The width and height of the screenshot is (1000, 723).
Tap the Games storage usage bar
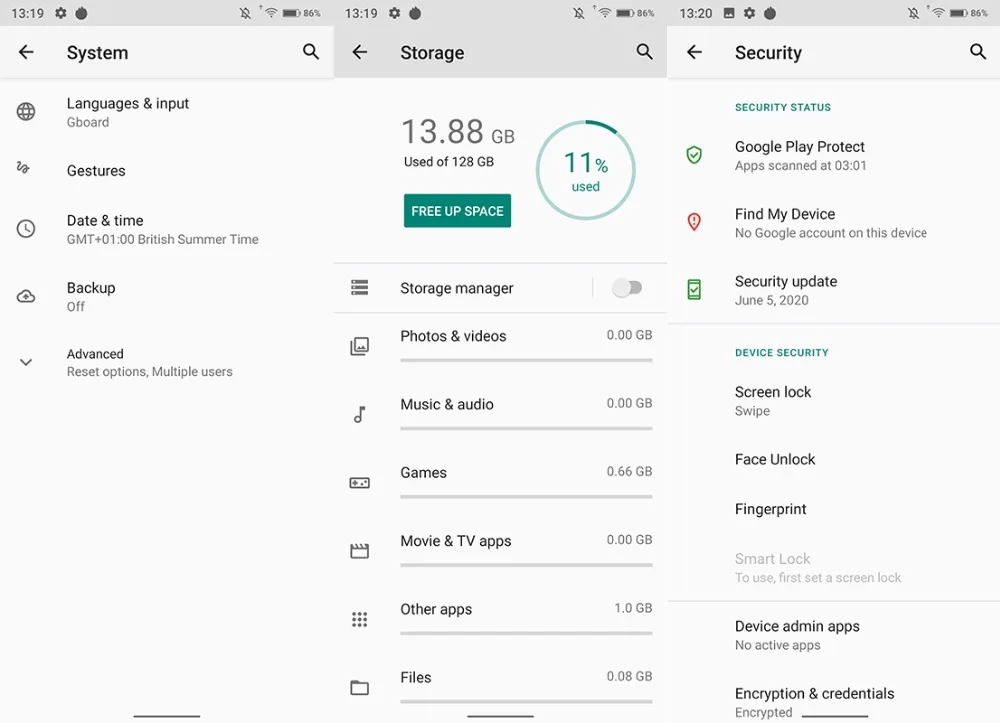click(x=526, y=496)
